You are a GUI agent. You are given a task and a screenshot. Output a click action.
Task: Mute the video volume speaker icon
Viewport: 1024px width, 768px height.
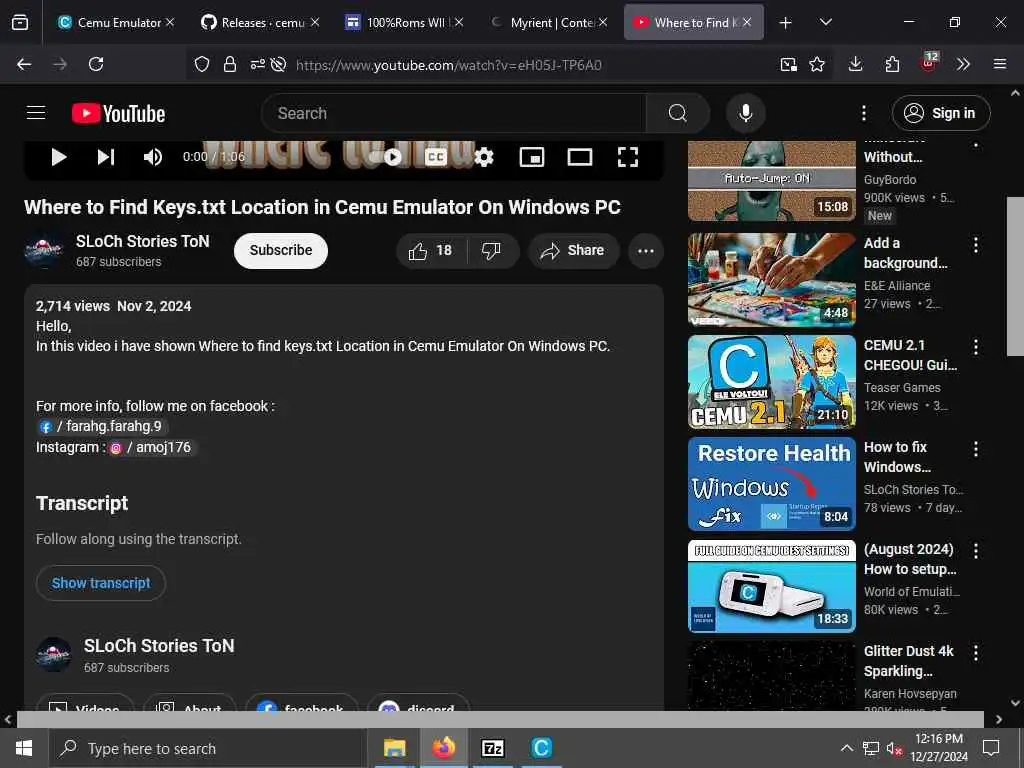pyautogui.click(x=152, y=157)
